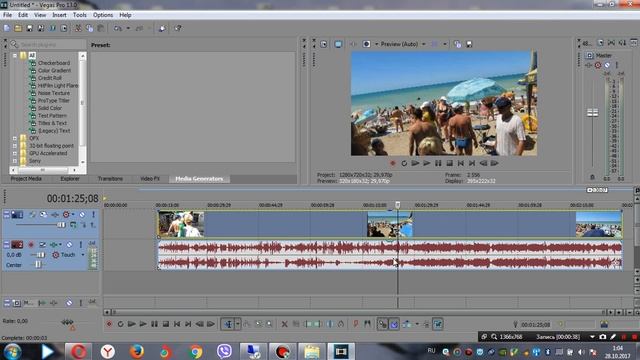Click the Record button in timeline transport

click(x=109, y=324)
